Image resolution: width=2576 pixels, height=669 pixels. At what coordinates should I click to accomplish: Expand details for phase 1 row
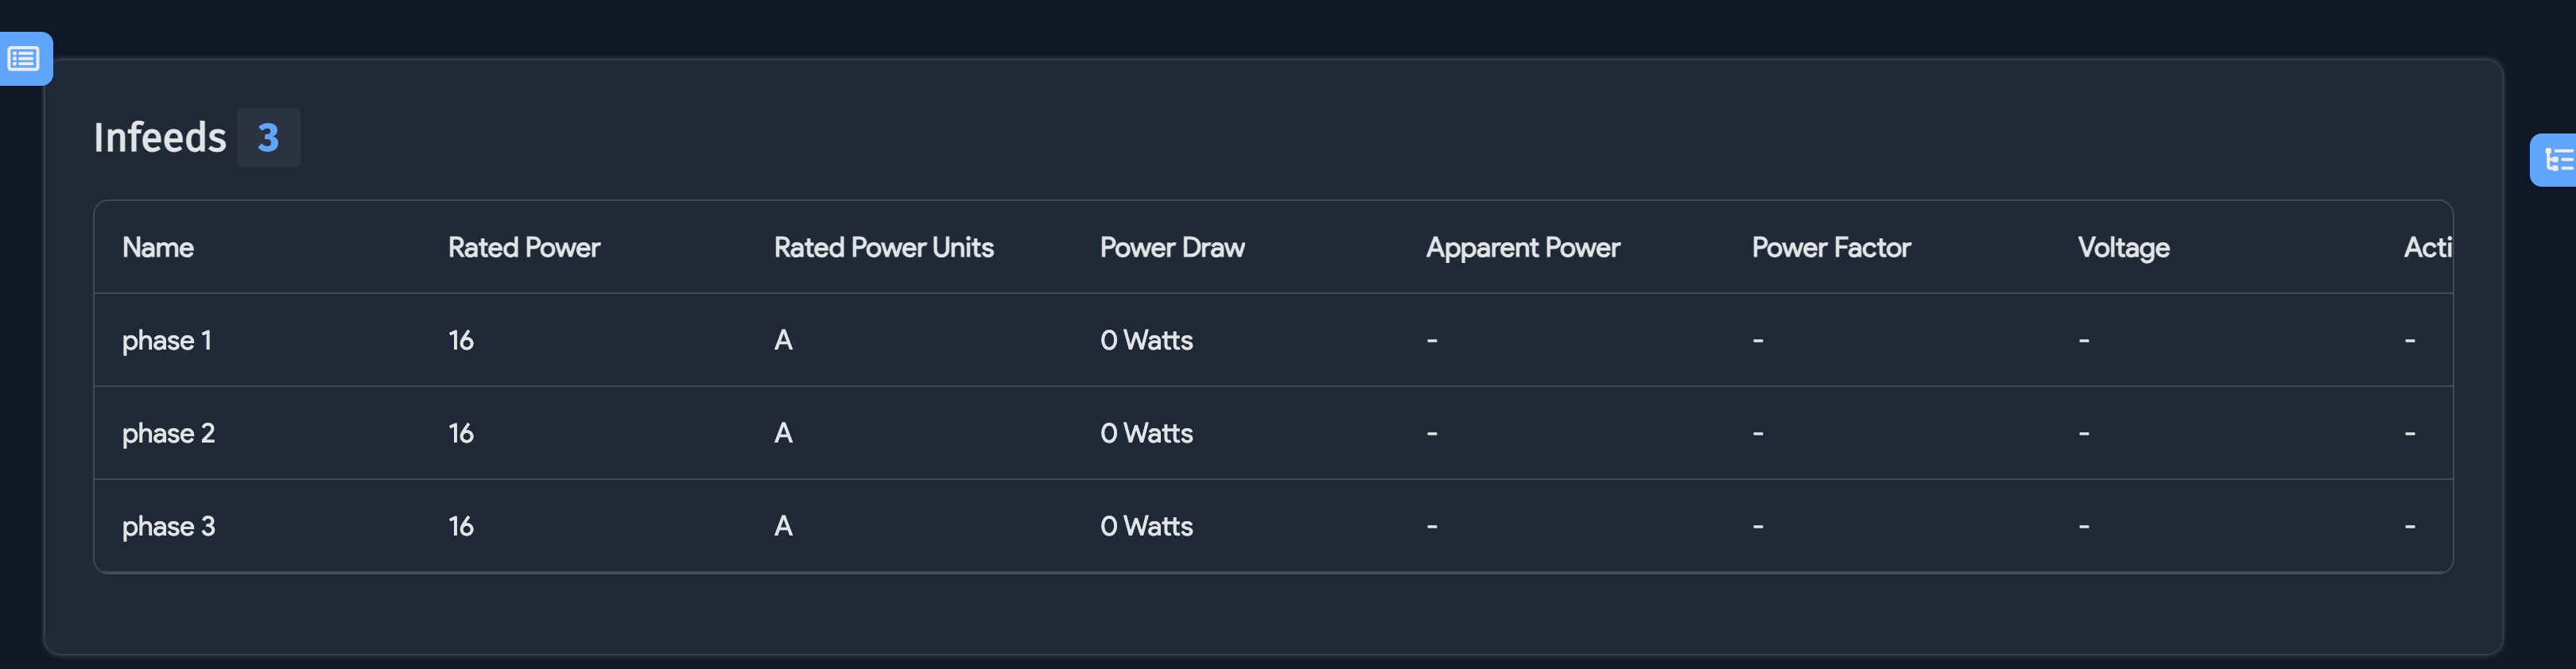(167, 340)
